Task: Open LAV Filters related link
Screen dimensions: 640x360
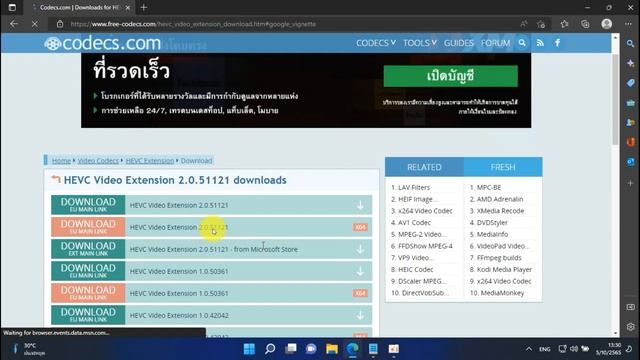Action: [x=414, y=187]
